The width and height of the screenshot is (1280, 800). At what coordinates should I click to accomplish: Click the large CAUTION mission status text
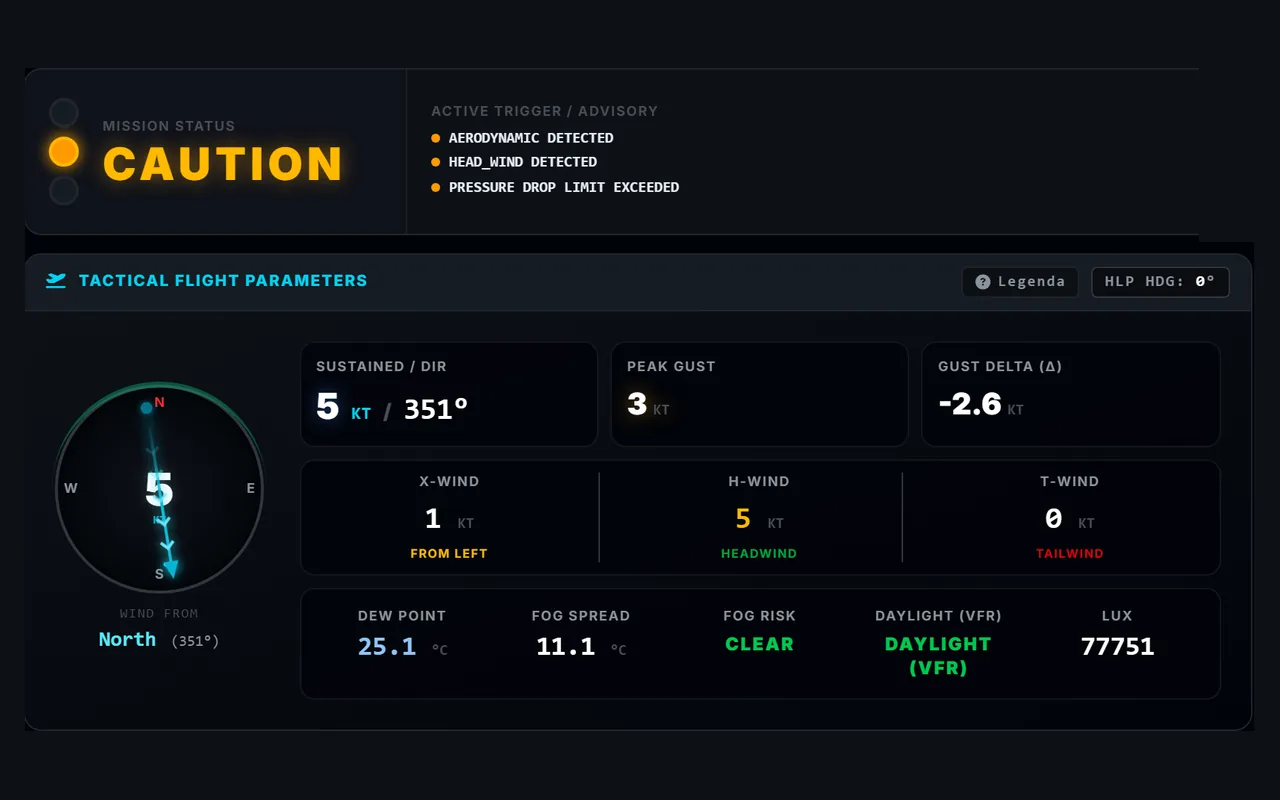(x=223, y=164)
